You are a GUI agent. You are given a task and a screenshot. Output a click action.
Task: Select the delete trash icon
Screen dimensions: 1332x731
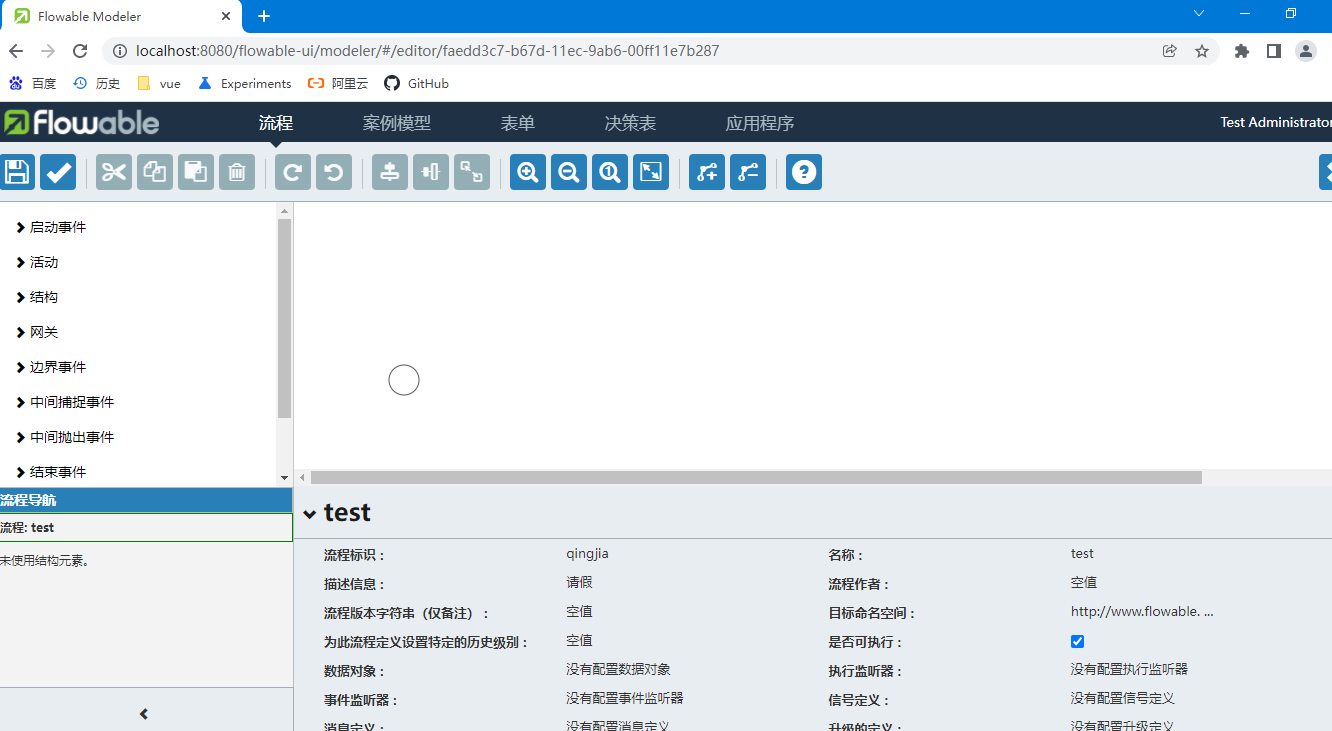236,172
